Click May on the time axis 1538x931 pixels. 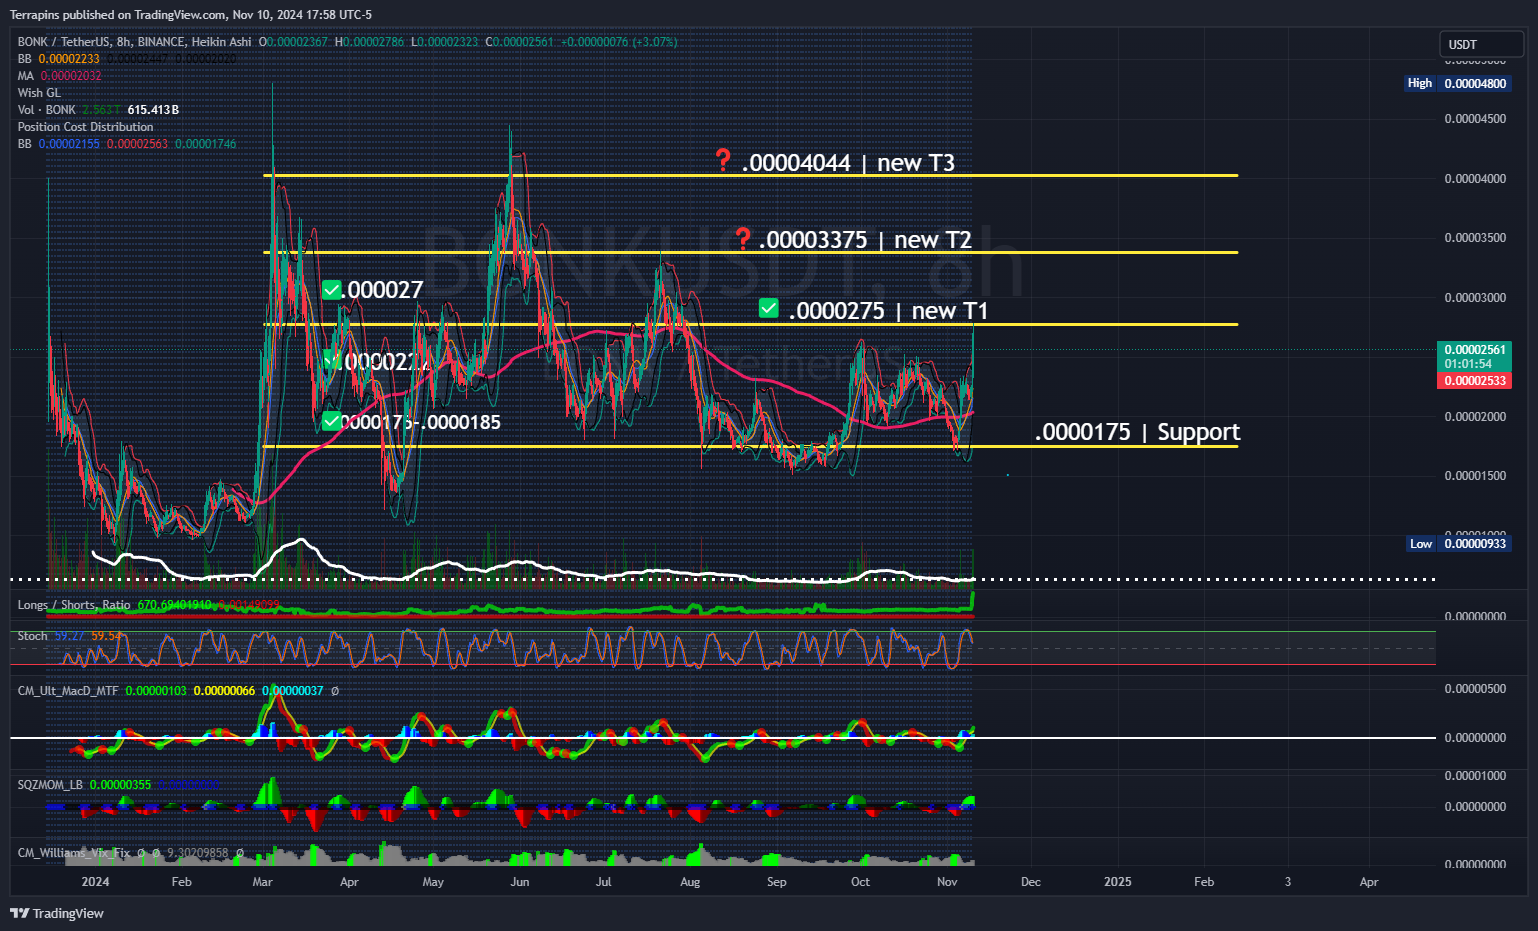point(433,882)
